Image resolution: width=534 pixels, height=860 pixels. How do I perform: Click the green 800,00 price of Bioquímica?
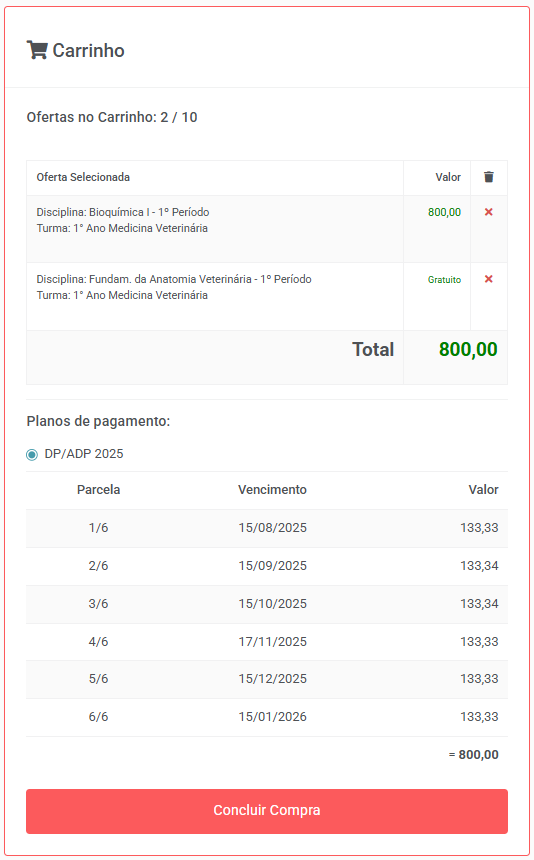[x=444, y=212]
